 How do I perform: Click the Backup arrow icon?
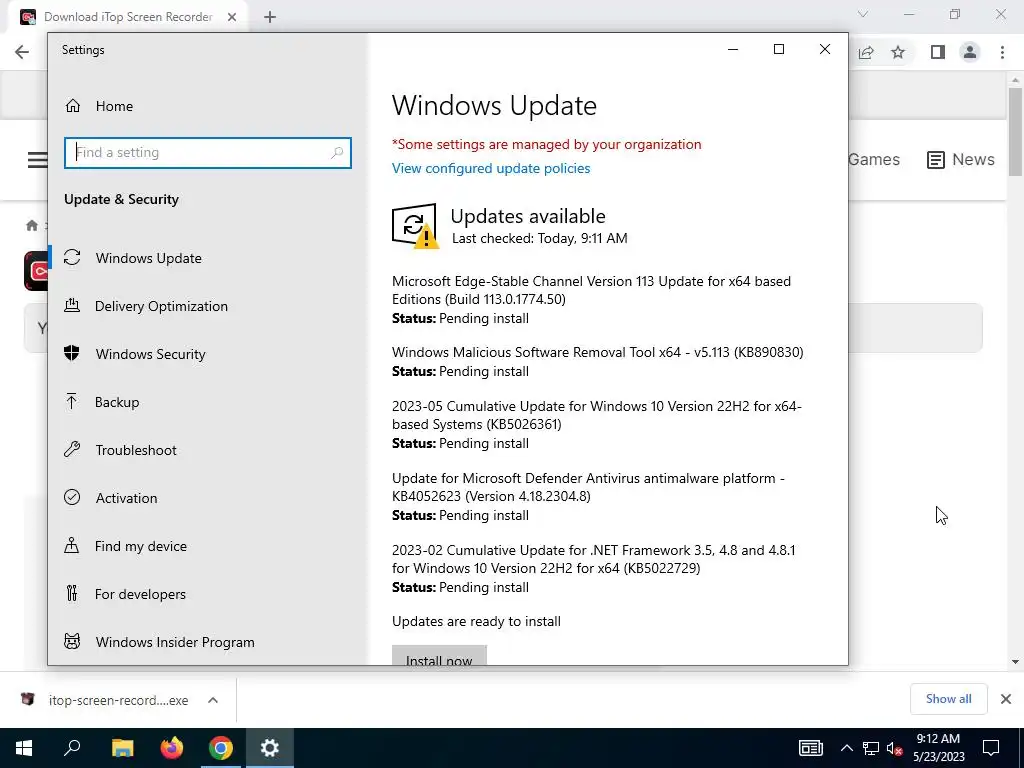click(x=72, y=401)
